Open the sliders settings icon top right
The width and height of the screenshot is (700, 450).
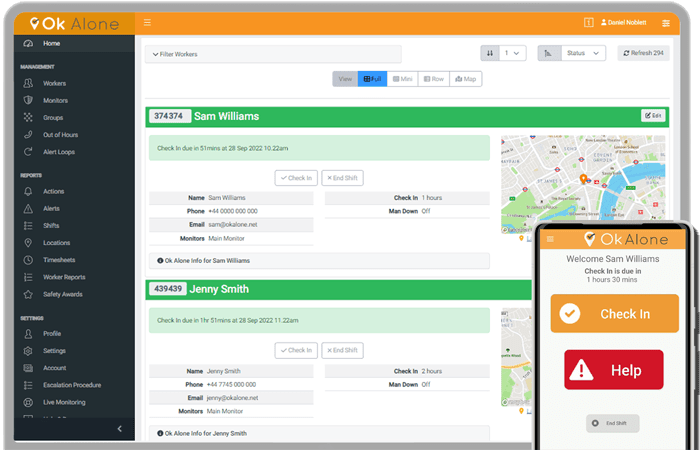[666, 23]
